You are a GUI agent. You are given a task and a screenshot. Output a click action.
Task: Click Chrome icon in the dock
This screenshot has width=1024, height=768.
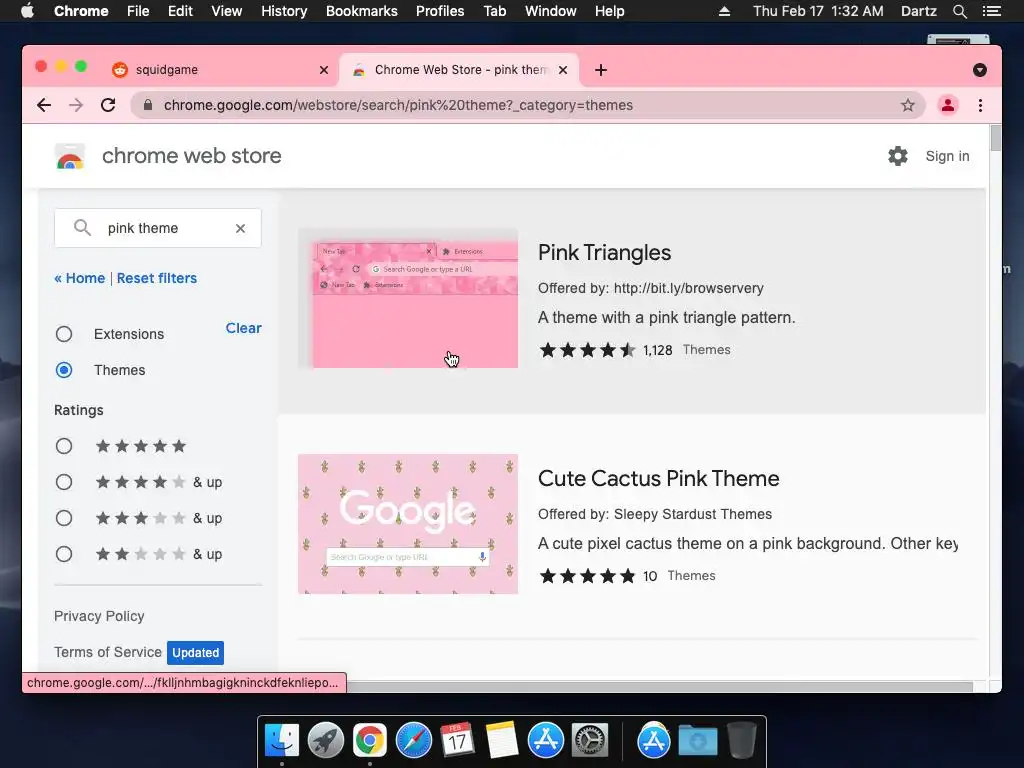(370, 741)
